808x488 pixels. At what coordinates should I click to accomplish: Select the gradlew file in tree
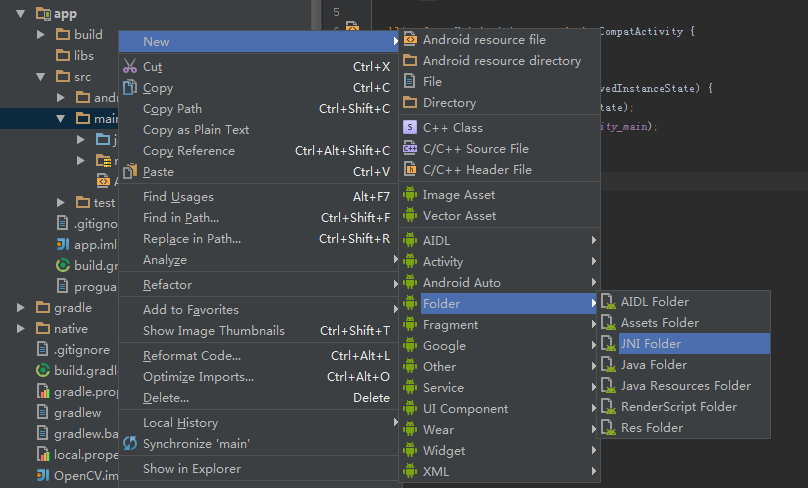tap(76, 412)
